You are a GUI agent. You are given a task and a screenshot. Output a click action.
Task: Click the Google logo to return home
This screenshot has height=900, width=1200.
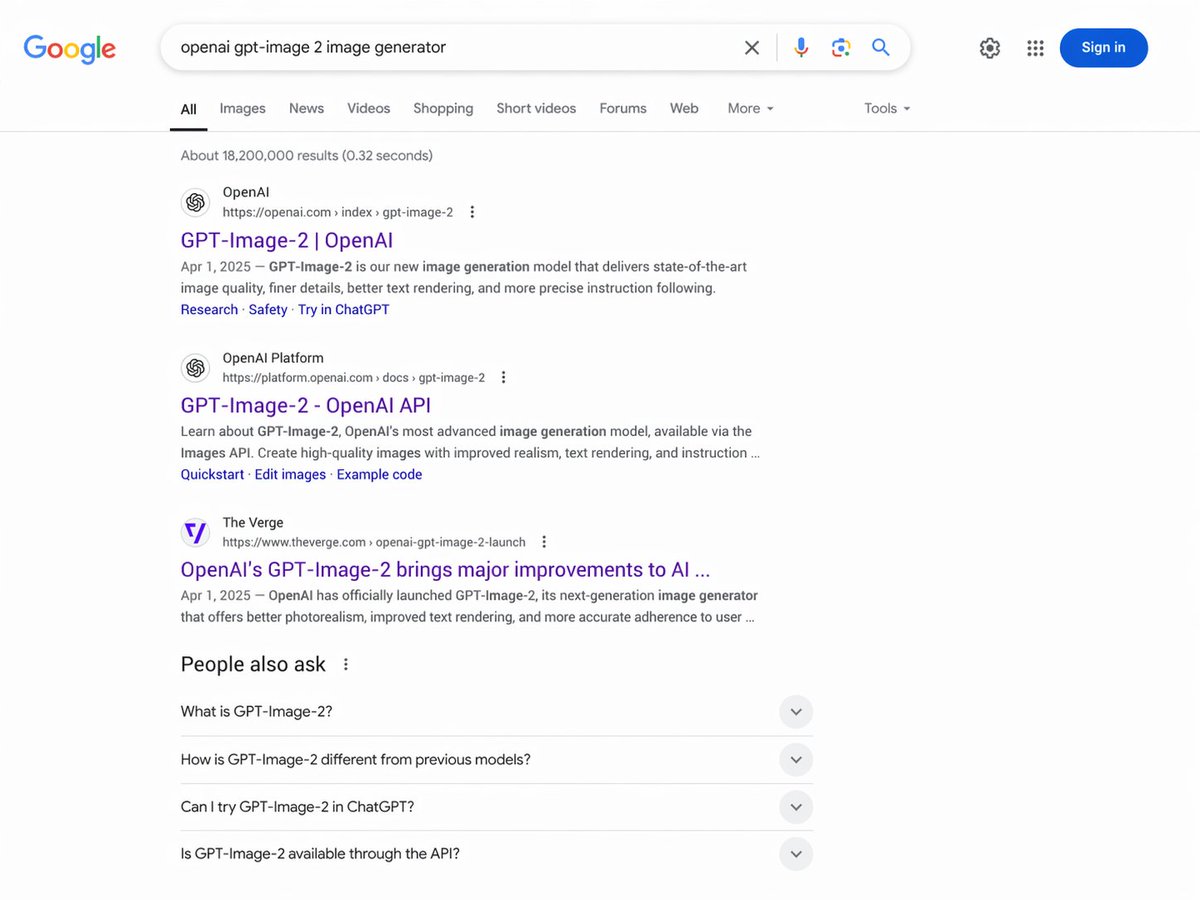coord(69,48)
